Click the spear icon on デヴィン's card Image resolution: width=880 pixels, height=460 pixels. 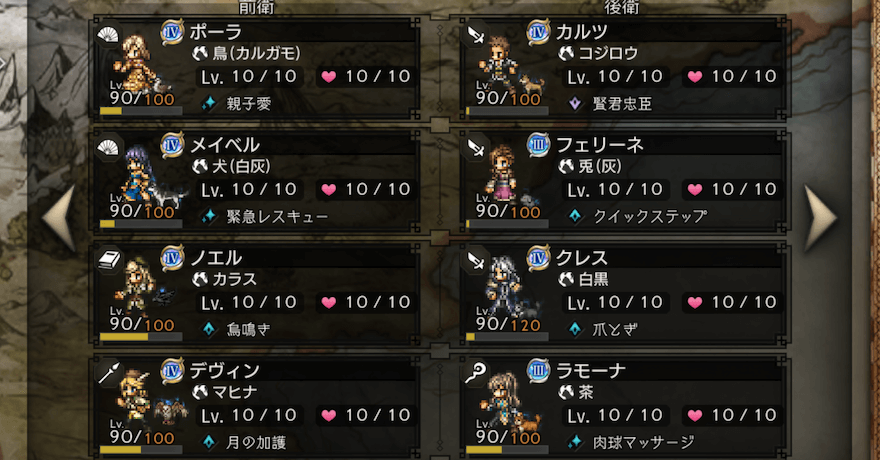pyautogui.click(x=109, y=373)
